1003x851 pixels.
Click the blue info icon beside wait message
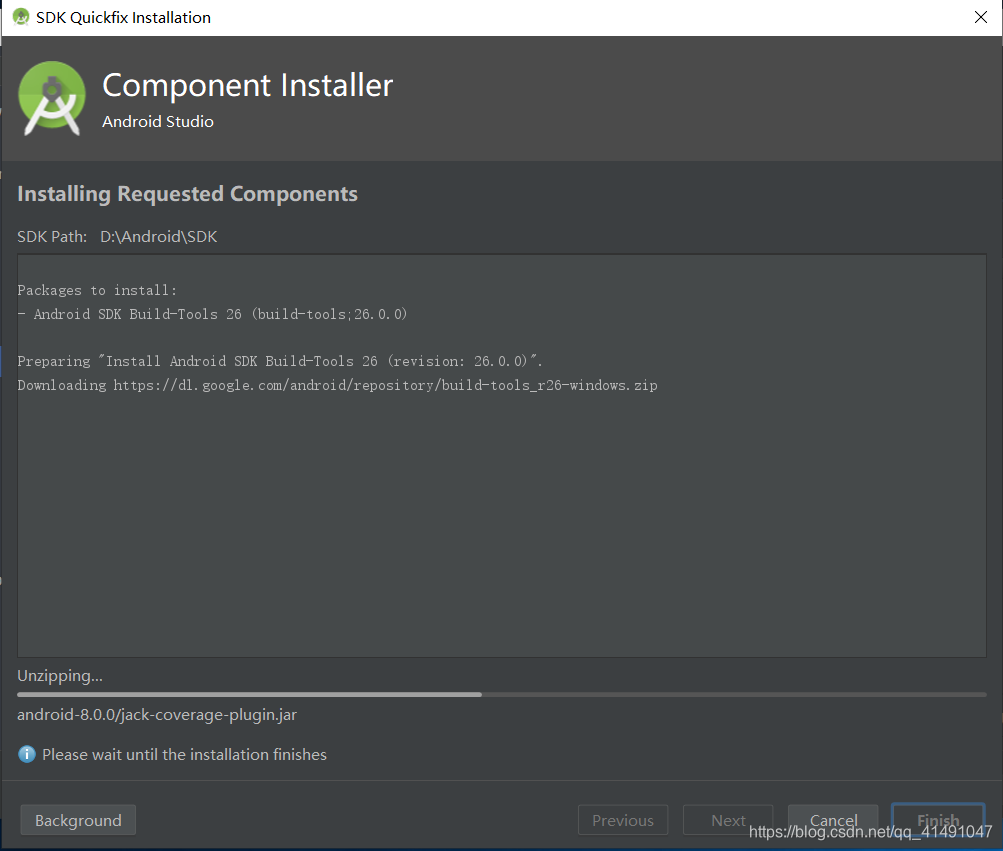coord(27,754)
